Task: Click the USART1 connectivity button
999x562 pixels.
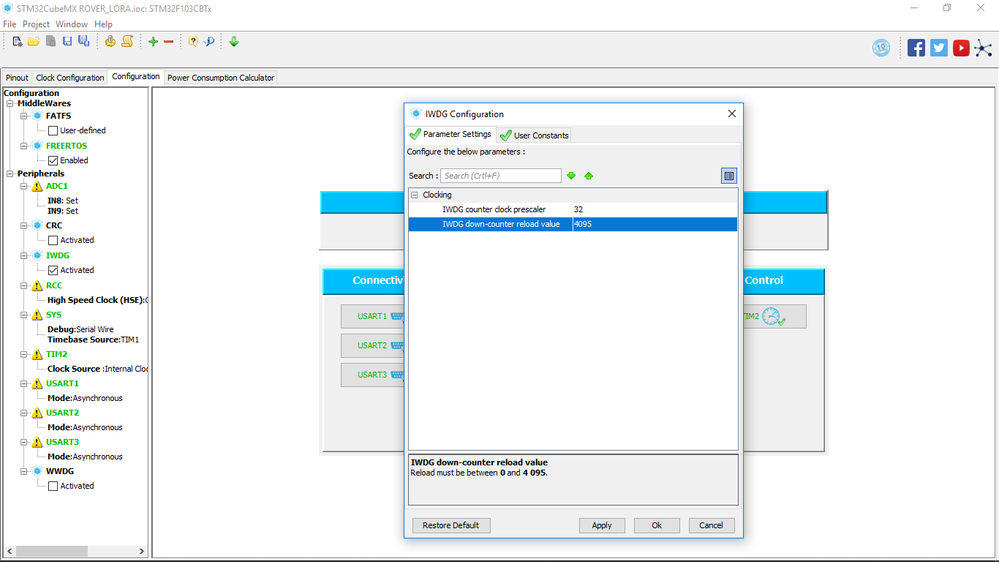Action: (x=373, y=316)
